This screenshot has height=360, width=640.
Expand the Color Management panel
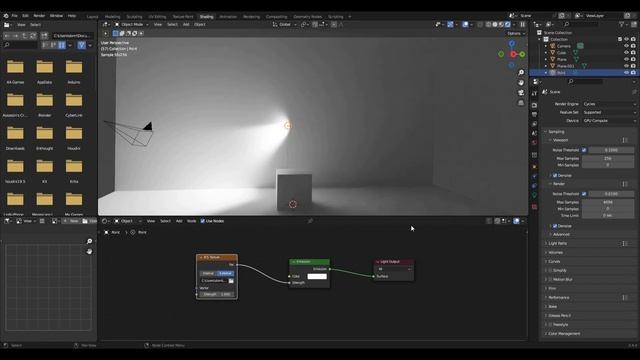tap(564, 334)
